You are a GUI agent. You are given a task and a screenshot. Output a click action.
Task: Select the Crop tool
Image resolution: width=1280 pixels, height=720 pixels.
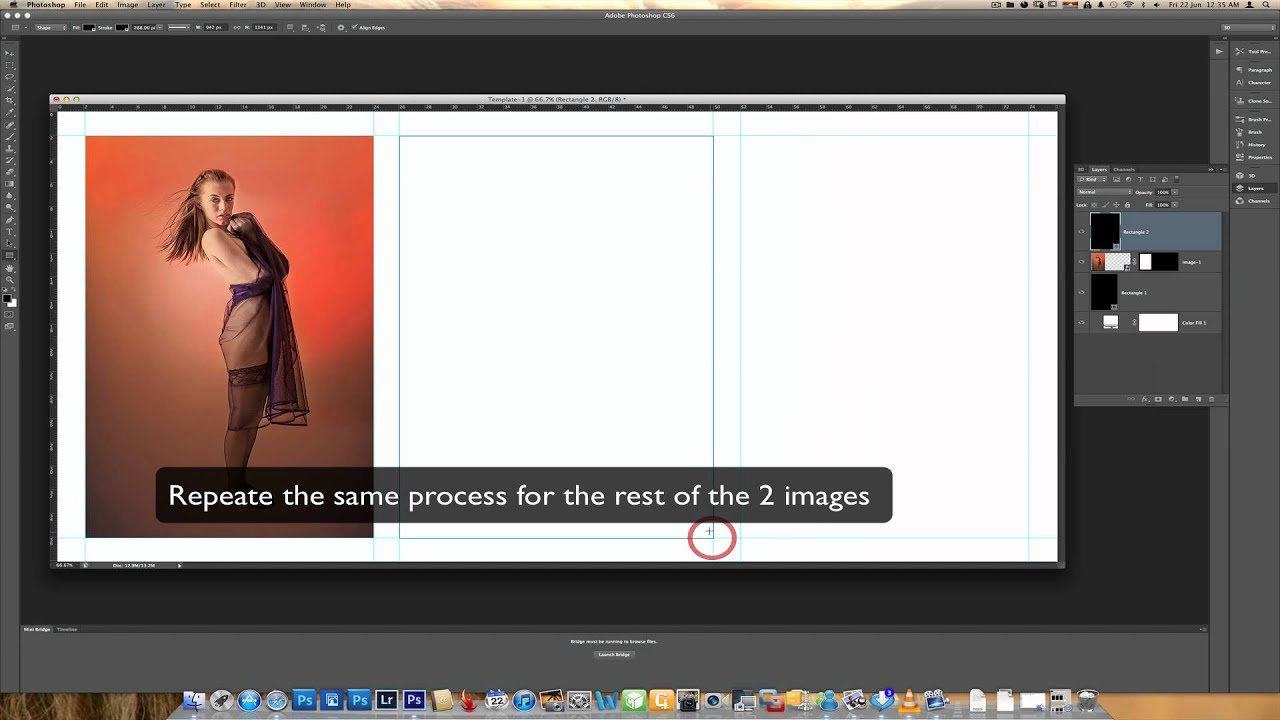(x=10, y=100)
